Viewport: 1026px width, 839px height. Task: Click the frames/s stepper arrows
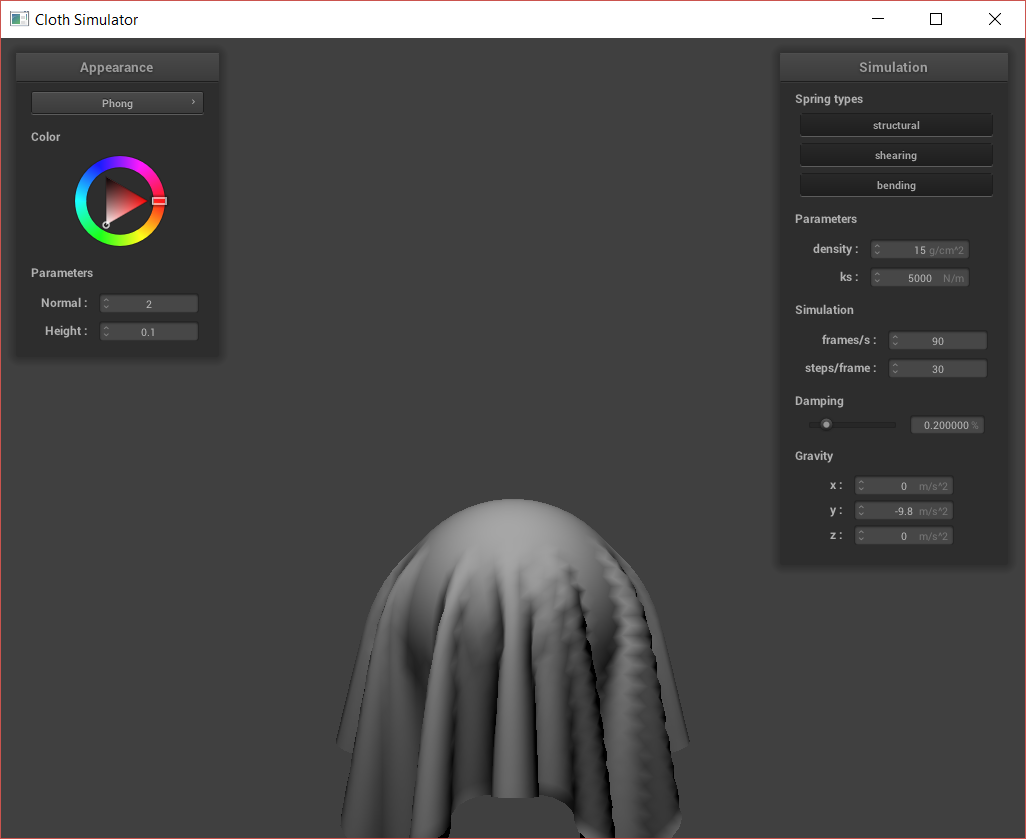pos(895,341)
